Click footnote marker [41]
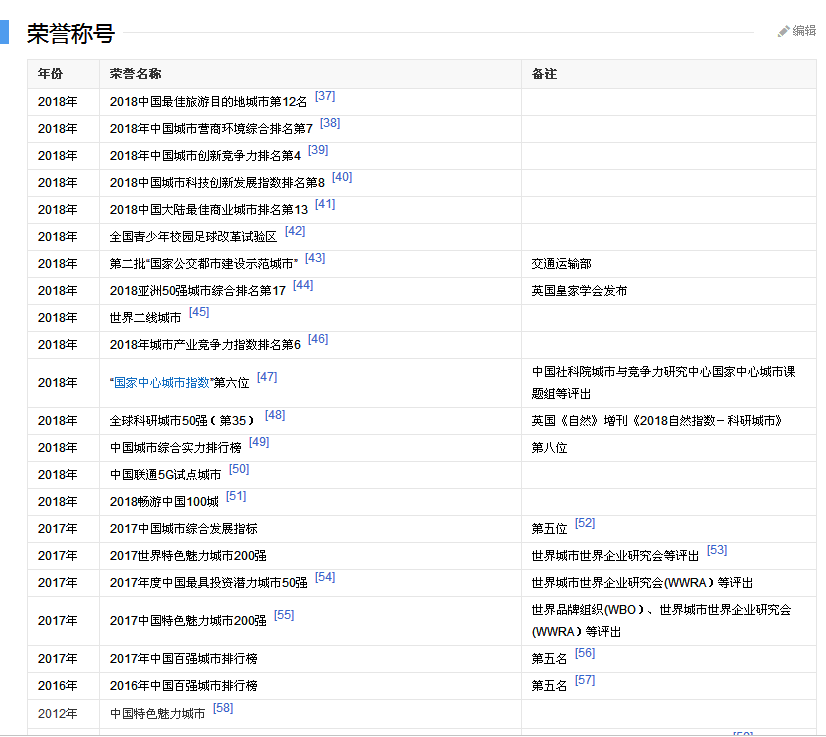826x737 pixels. pos(325,204)
